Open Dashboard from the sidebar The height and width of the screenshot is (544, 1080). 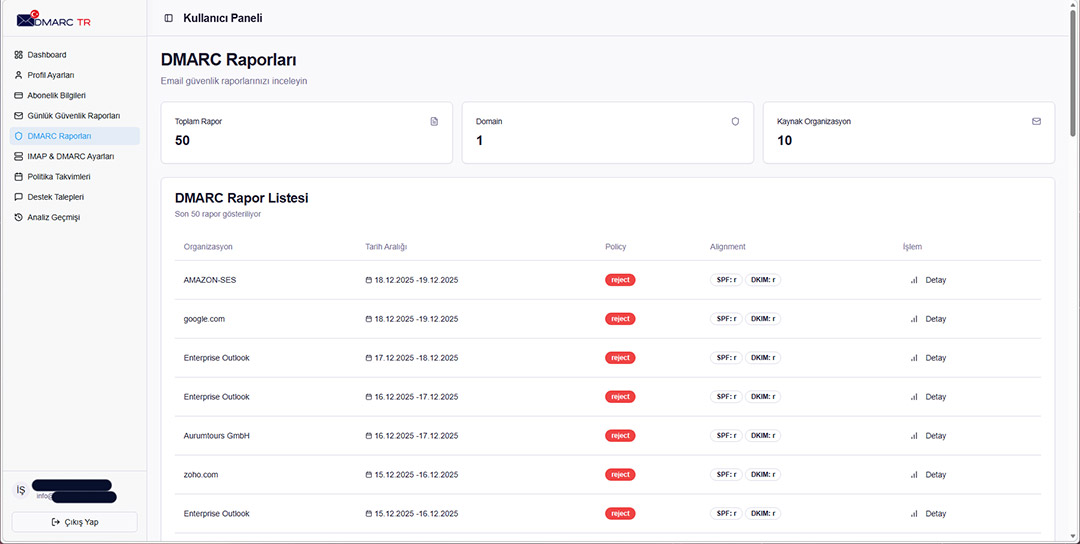46,55
